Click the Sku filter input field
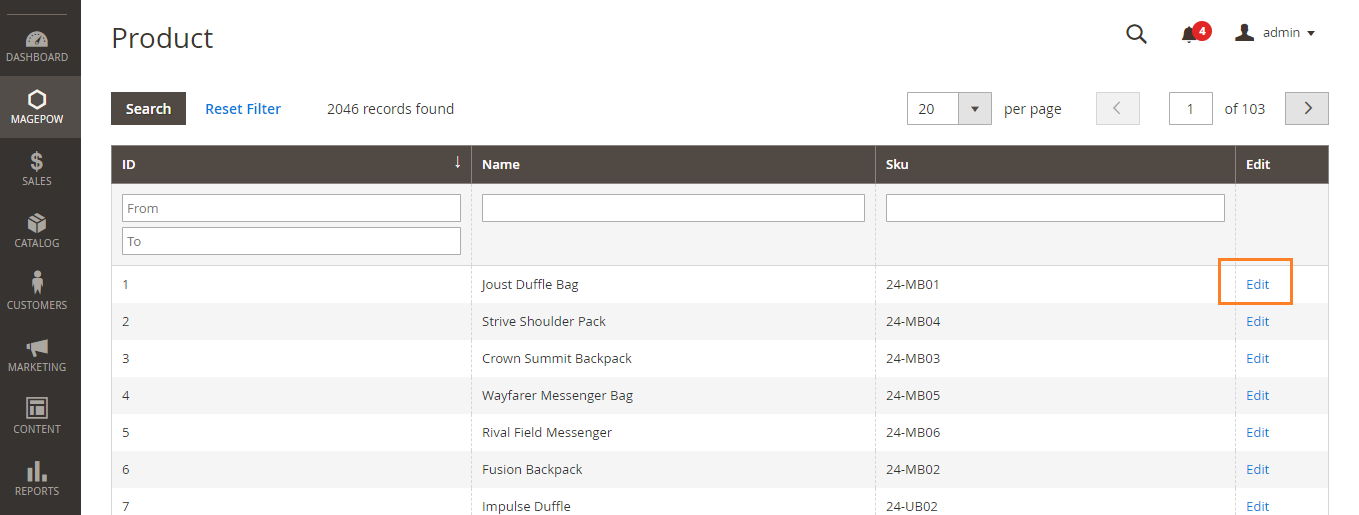Image resolution: width=1359 pixels, height=515 pixels. pyautogui.click(x=1055, y=208)
